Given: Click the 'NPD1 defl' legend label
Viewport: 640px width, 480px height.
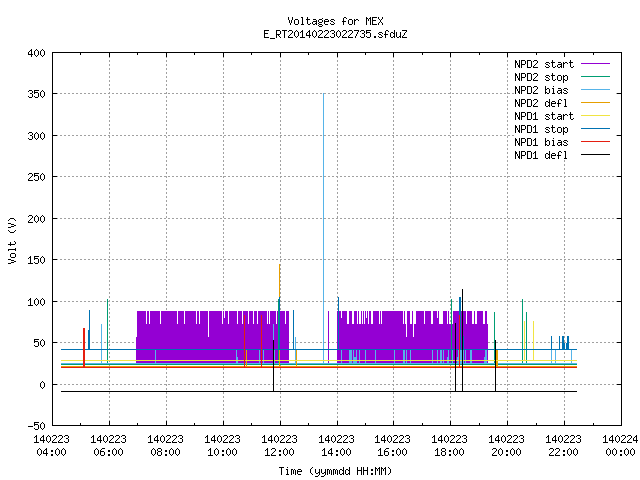Looking at the screenshot, I should [541, 155].
